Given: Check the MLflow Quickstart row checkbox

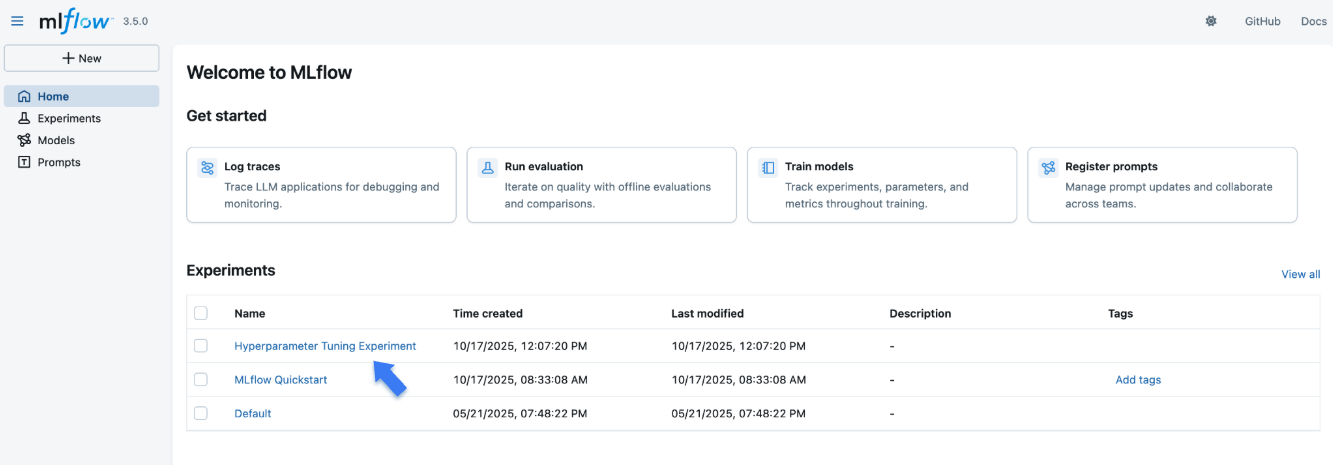Looking at the screenshot, I should (201, 380).
